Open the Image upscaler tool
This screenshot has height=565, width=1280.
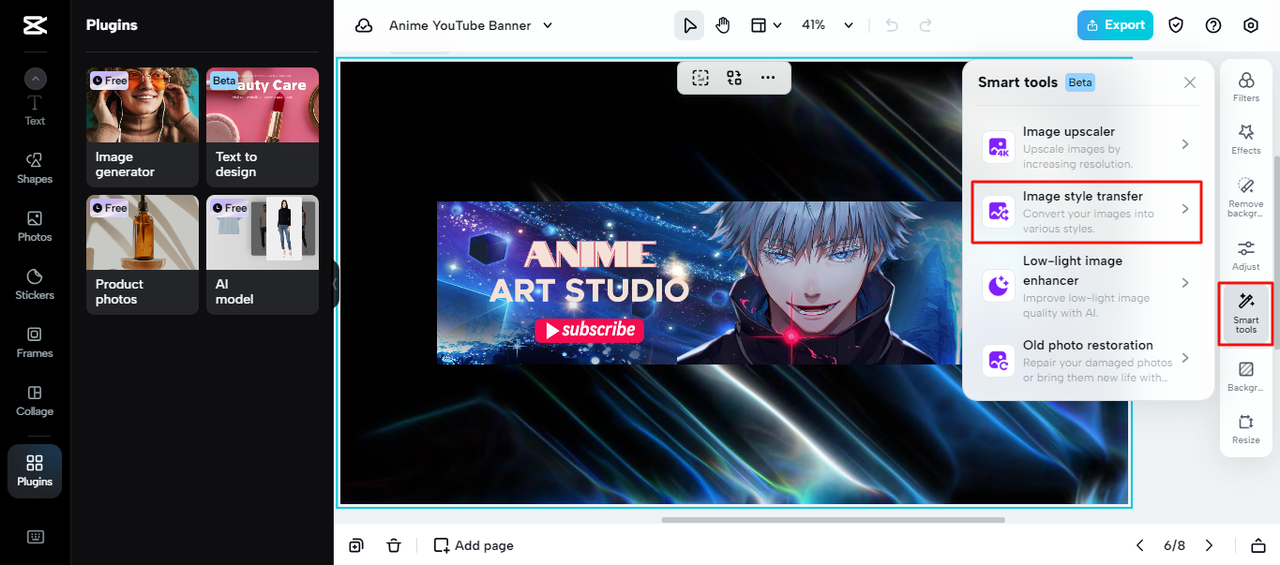pyautogui.click(x=1088, y=147)
